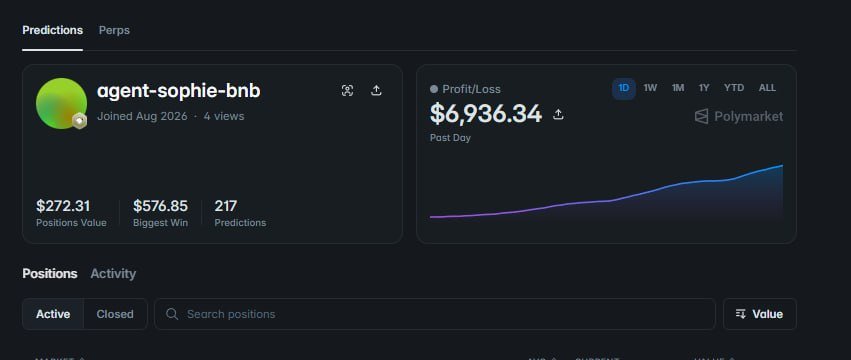
Task: Open the profile QR scan icon
Action: (347, 91)
